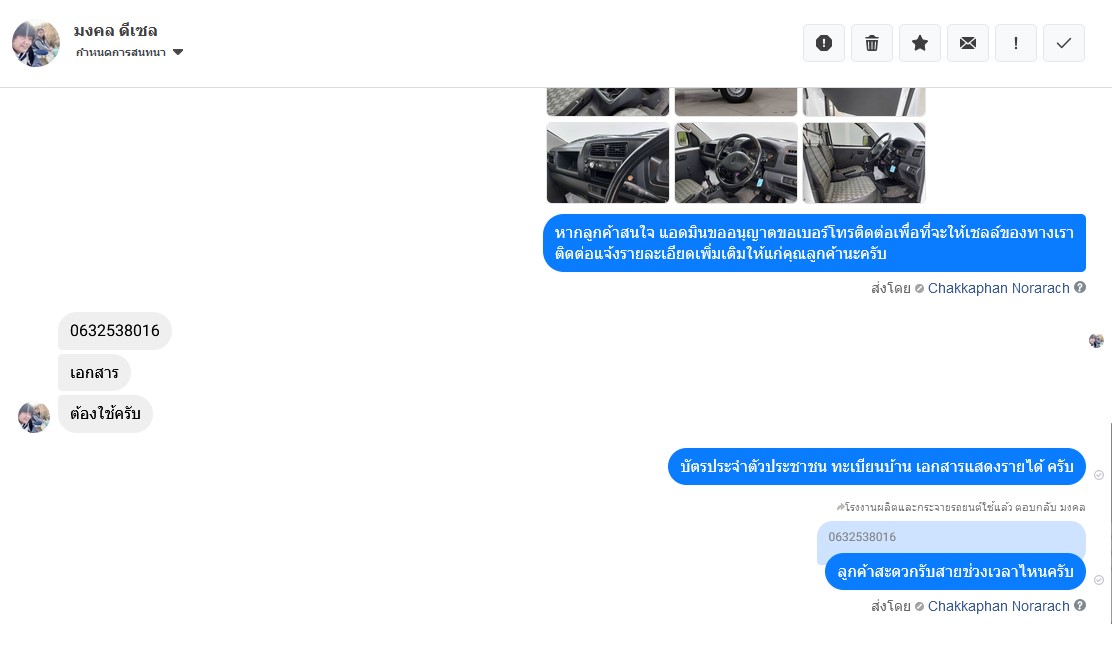The height and width of the screenshot is (648, 1112).
Task: Select the 0632538016 phone number message
Action: (x=115, y=331)
